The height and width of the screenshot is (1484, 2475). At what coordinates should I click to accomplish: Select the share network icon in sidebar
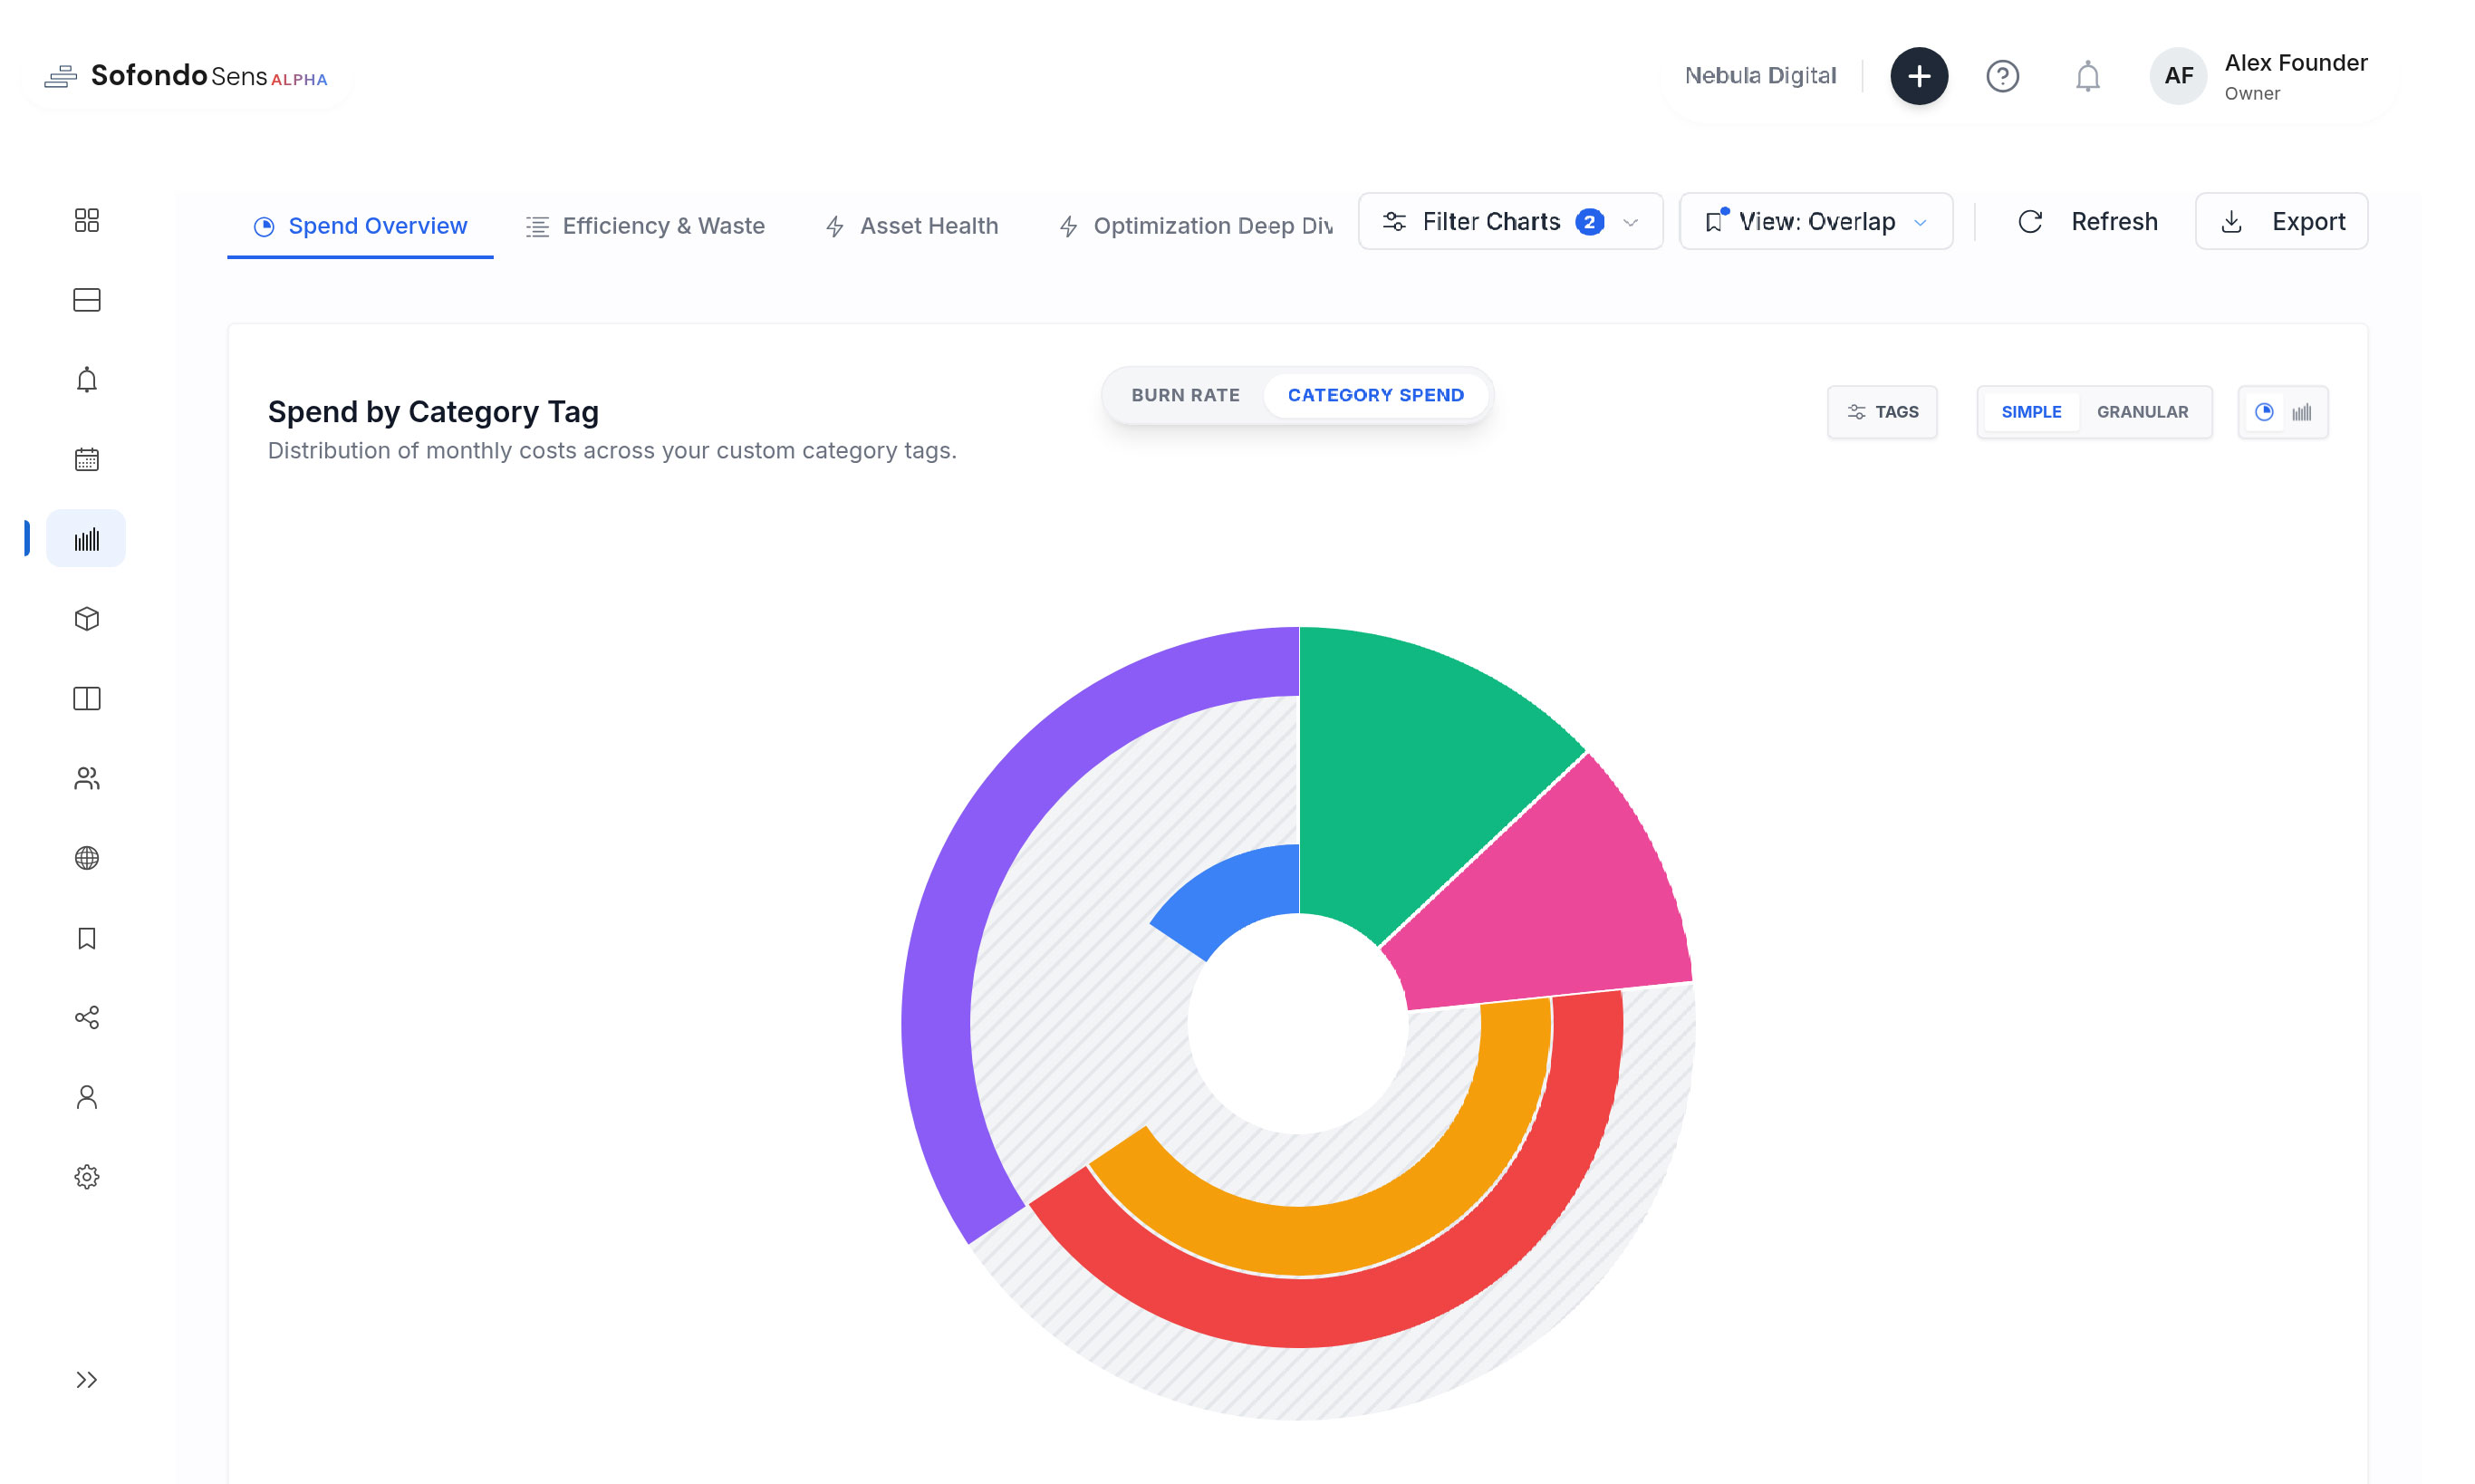pyautogui.click(x=86, y=1017)
